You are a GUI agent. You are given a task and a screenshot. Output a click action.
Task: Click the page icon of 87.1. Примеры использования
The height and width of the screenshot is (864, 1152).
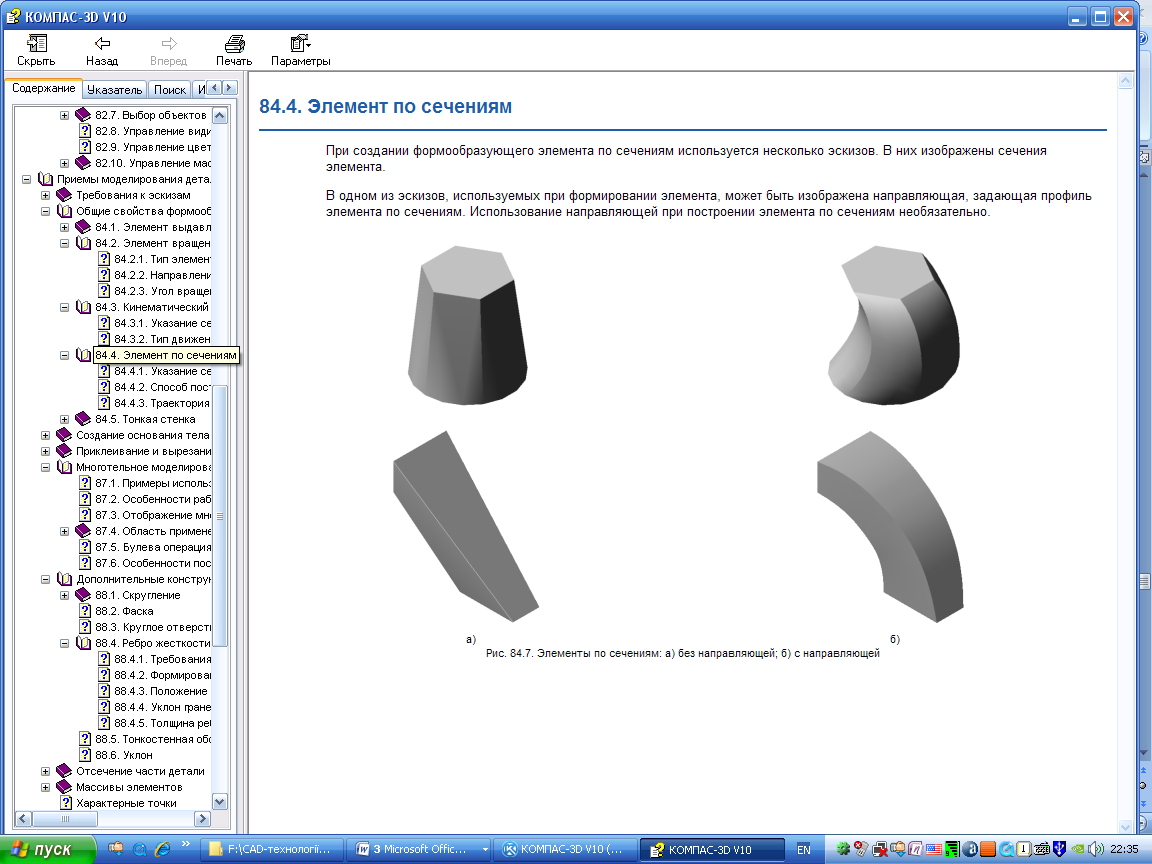(85, 483)
